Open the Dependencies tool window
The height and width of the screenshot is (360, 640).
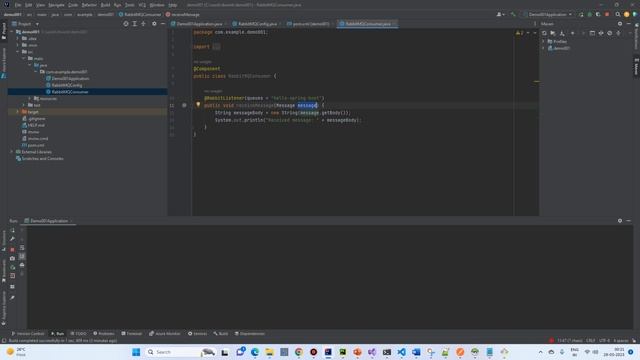point(249,333)
